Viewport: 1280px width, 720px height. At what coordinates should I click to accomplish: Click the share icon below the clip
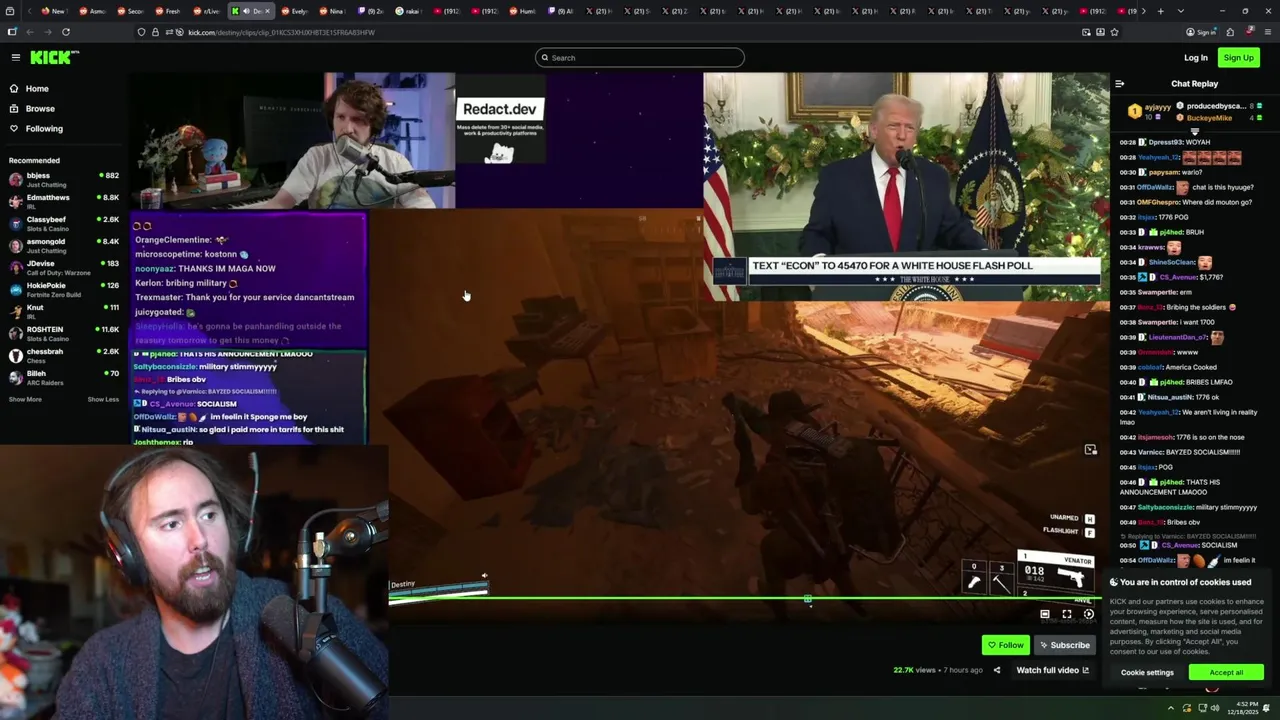click(x=996, y=670)
